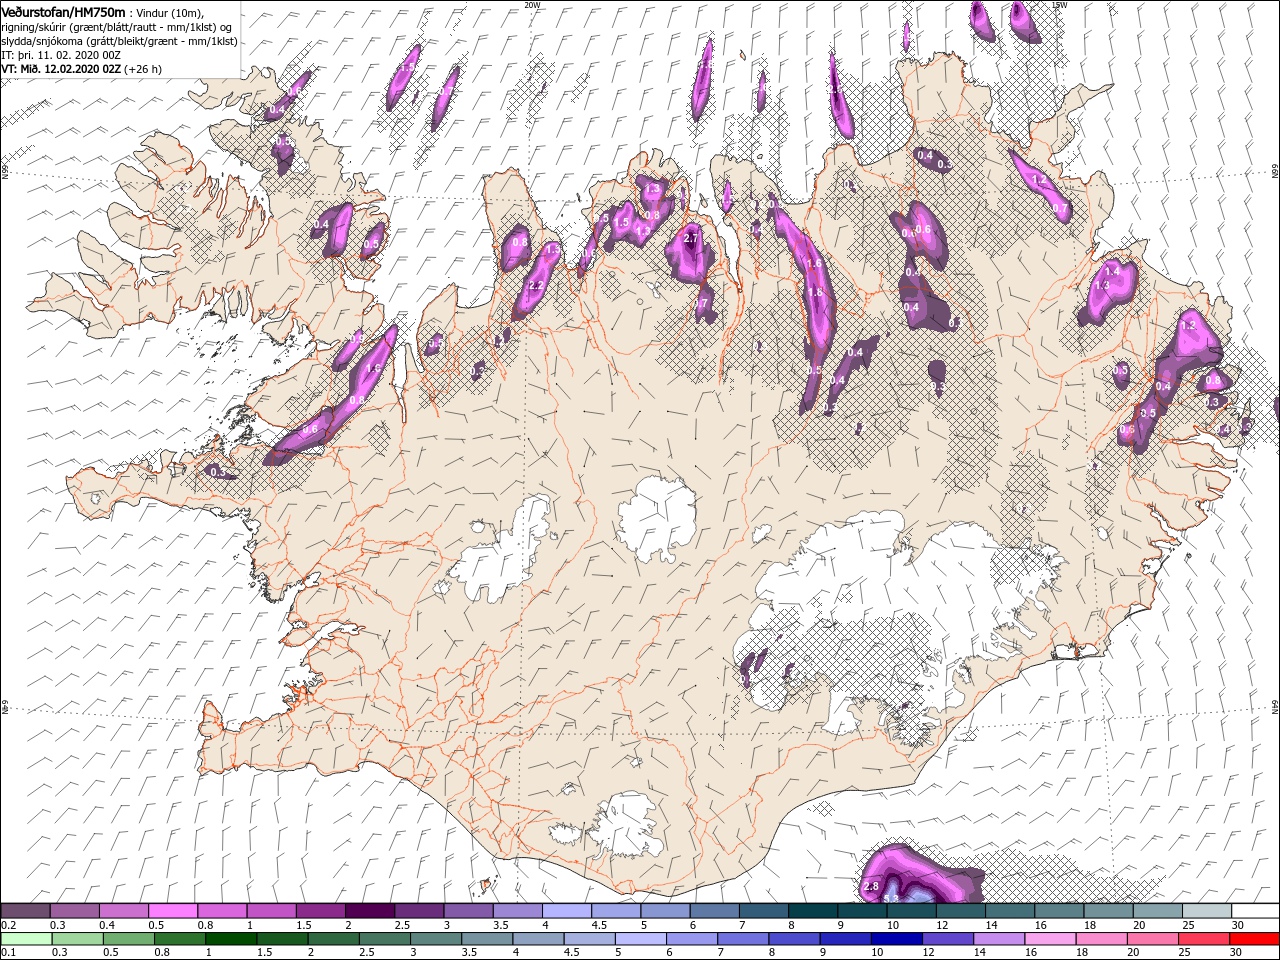Pick the bright red lower swatch after 30

(1254, 939)
